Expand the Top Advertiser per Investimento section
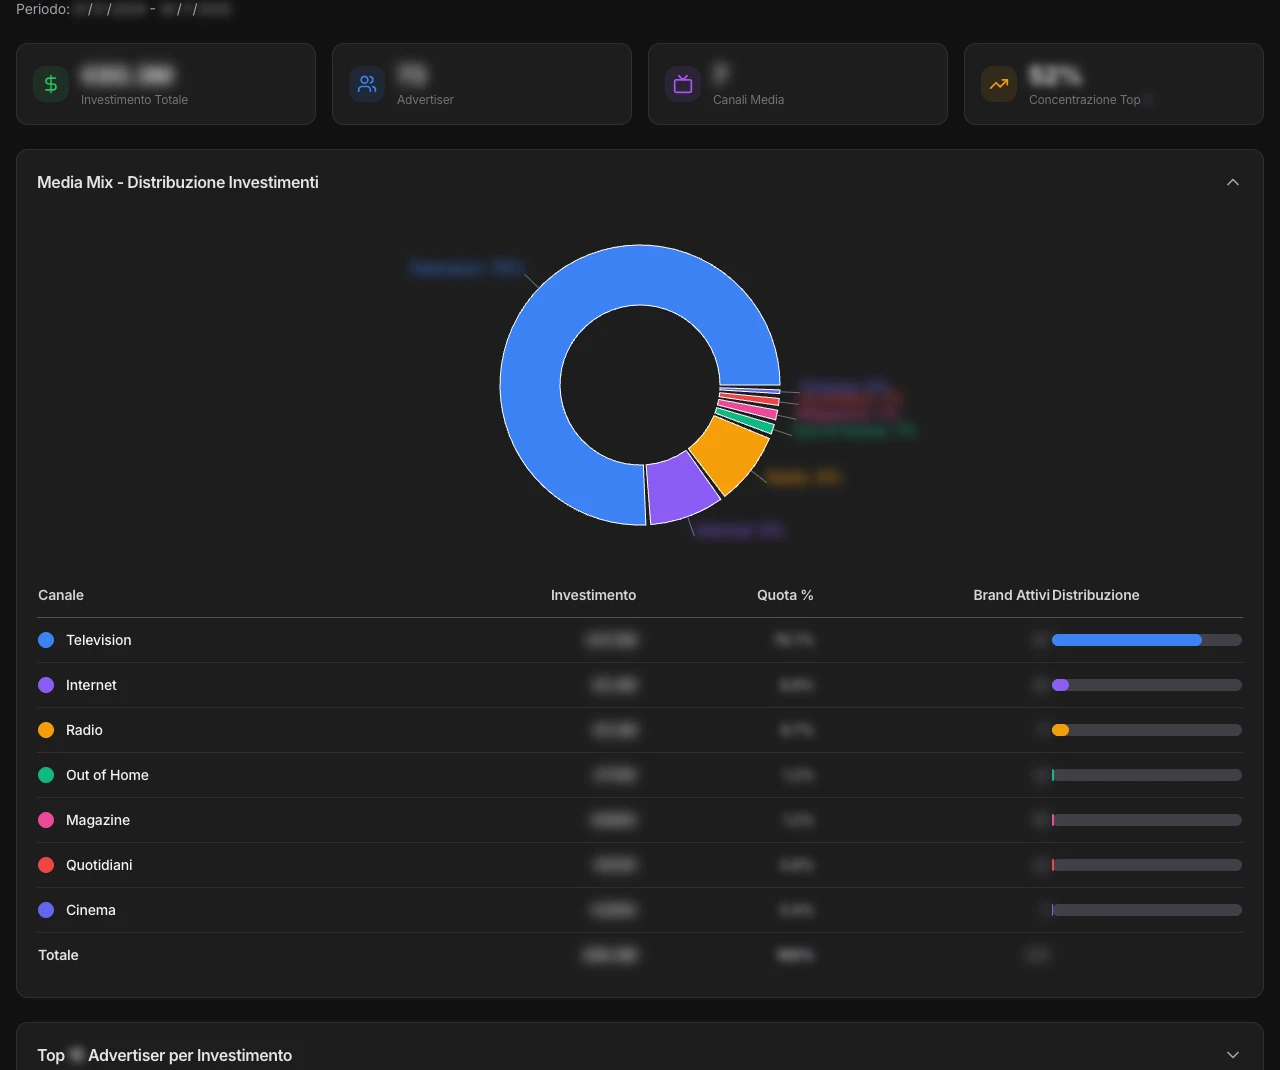 tap(1233, 1055)
